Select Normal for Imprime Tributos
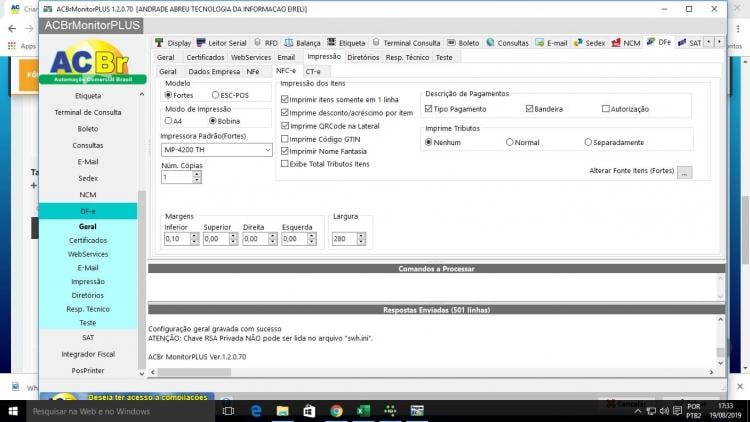Image resolution: width=750 pixels, height=422 pixels. click(509, 143)
